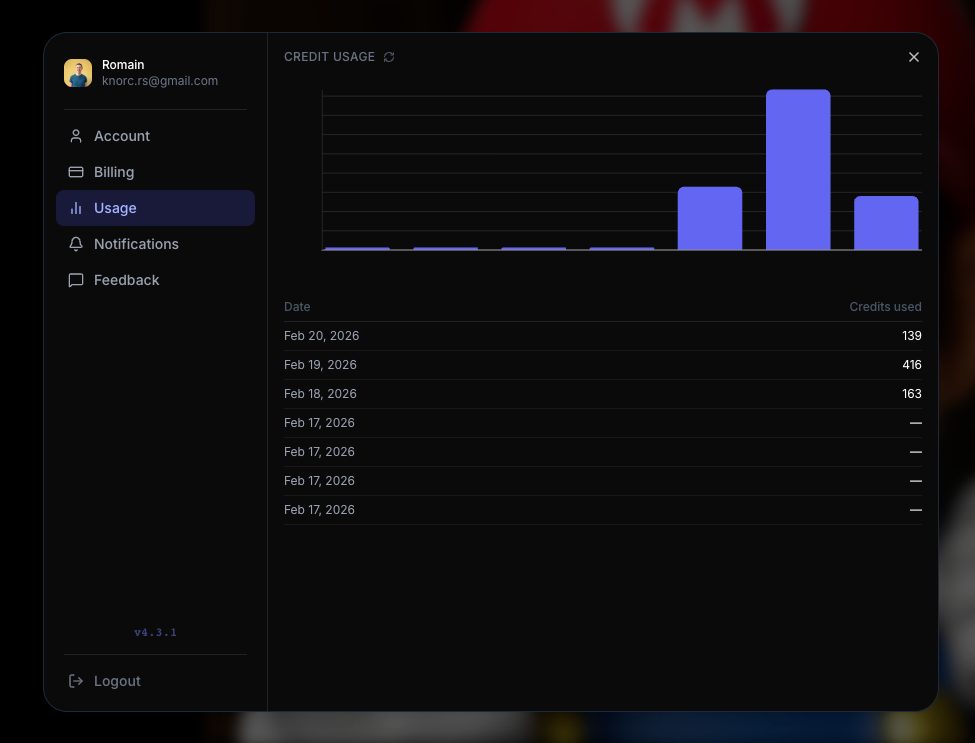
Task: Select the Usage section label
Action: (x=115, y=208)
